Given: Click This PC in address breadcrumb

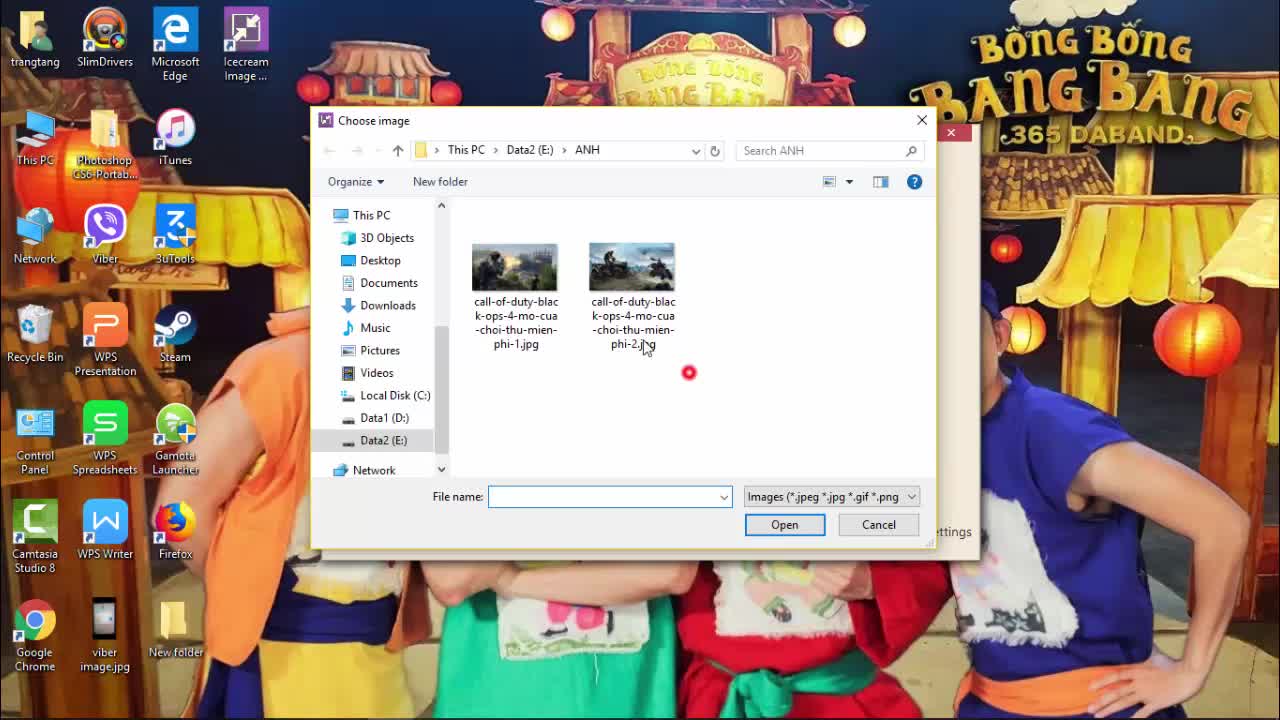Looking at the screenshot, I should [x=466, y=150].
